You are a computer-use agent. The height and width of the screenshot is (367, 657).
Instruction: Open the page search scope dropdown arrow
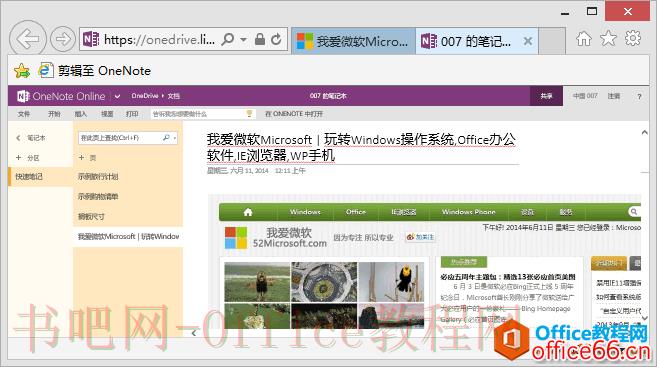pyautogui.click(x=175, y=138)
